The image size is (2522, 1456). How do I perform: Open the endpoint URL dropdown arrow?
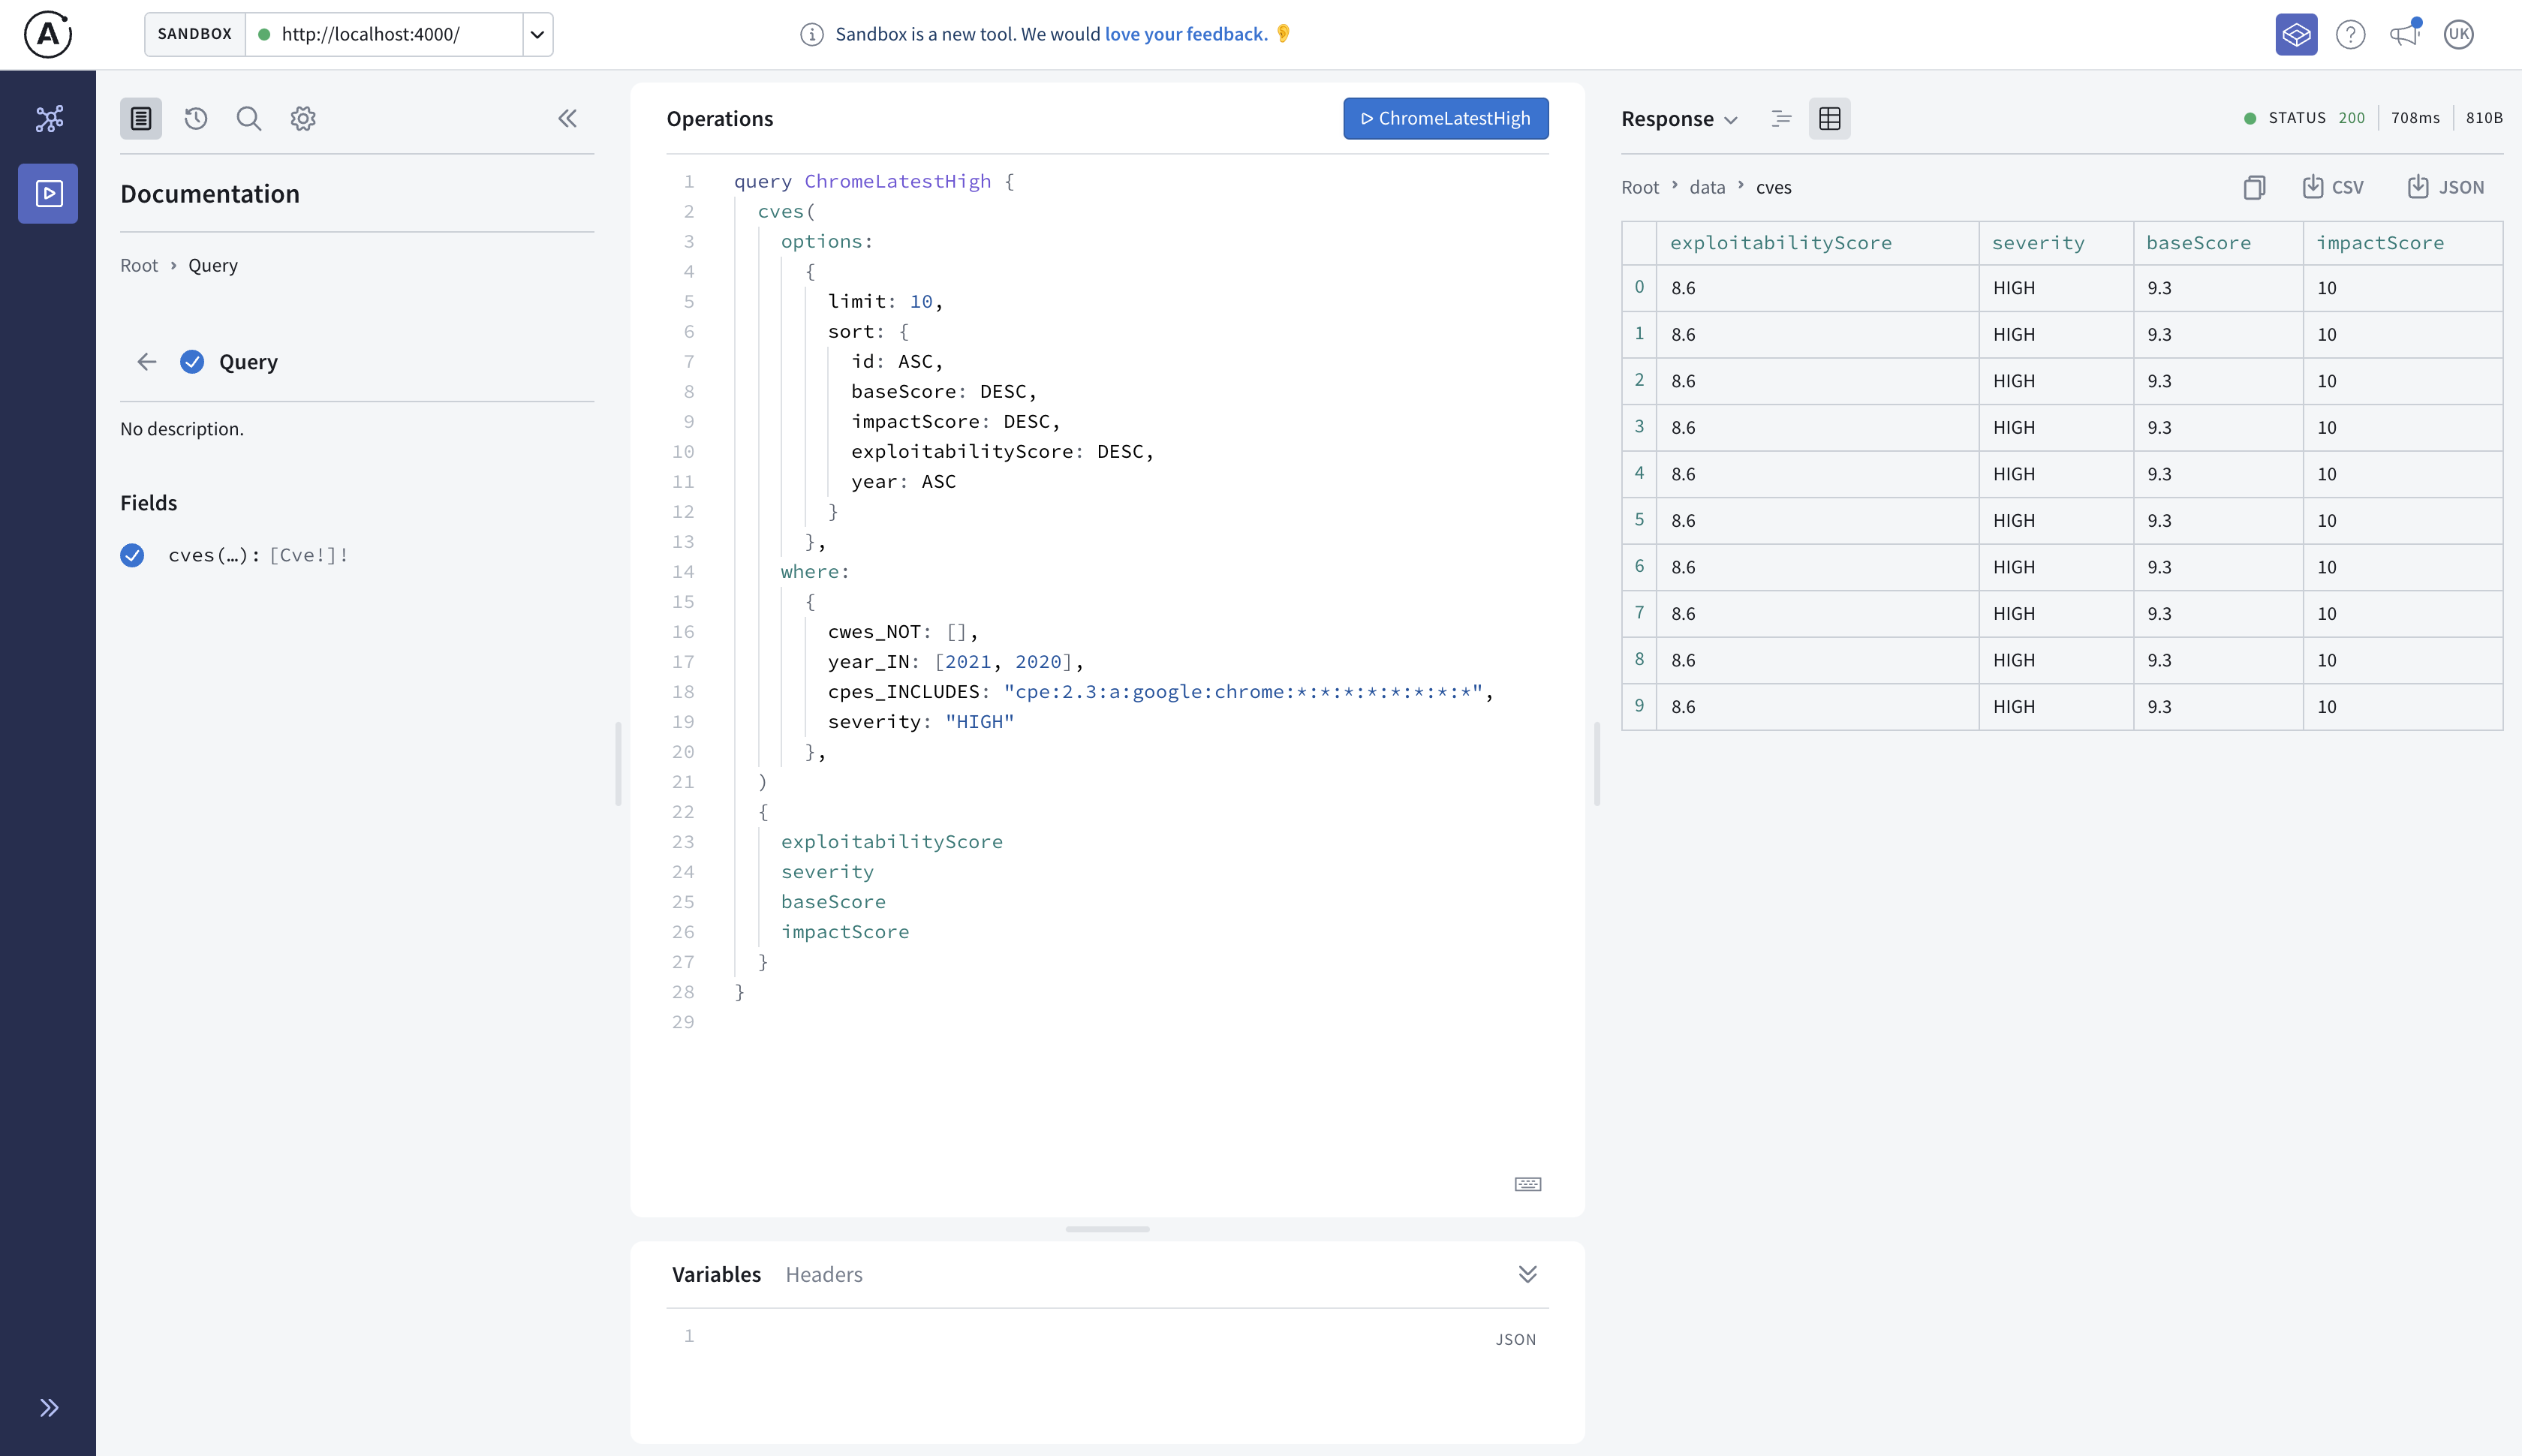click(537, 34)
